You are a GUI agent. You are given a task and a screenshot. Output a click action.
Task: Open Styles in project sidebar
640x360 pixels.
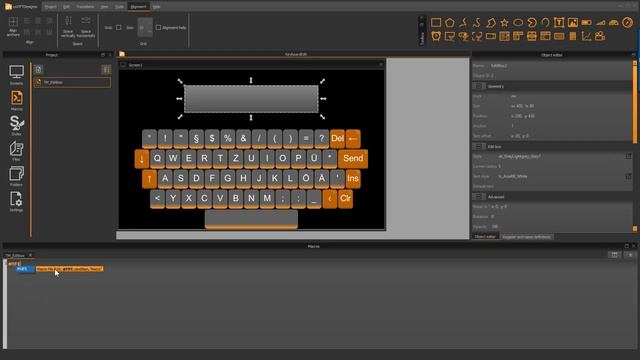click(16, 125)
